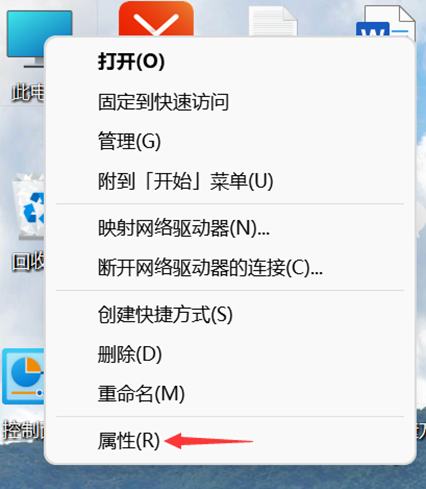This screenshot has height=489, width=426.
Task: Select 附到「开始」菜单(U) option
Action: point(230,181)
